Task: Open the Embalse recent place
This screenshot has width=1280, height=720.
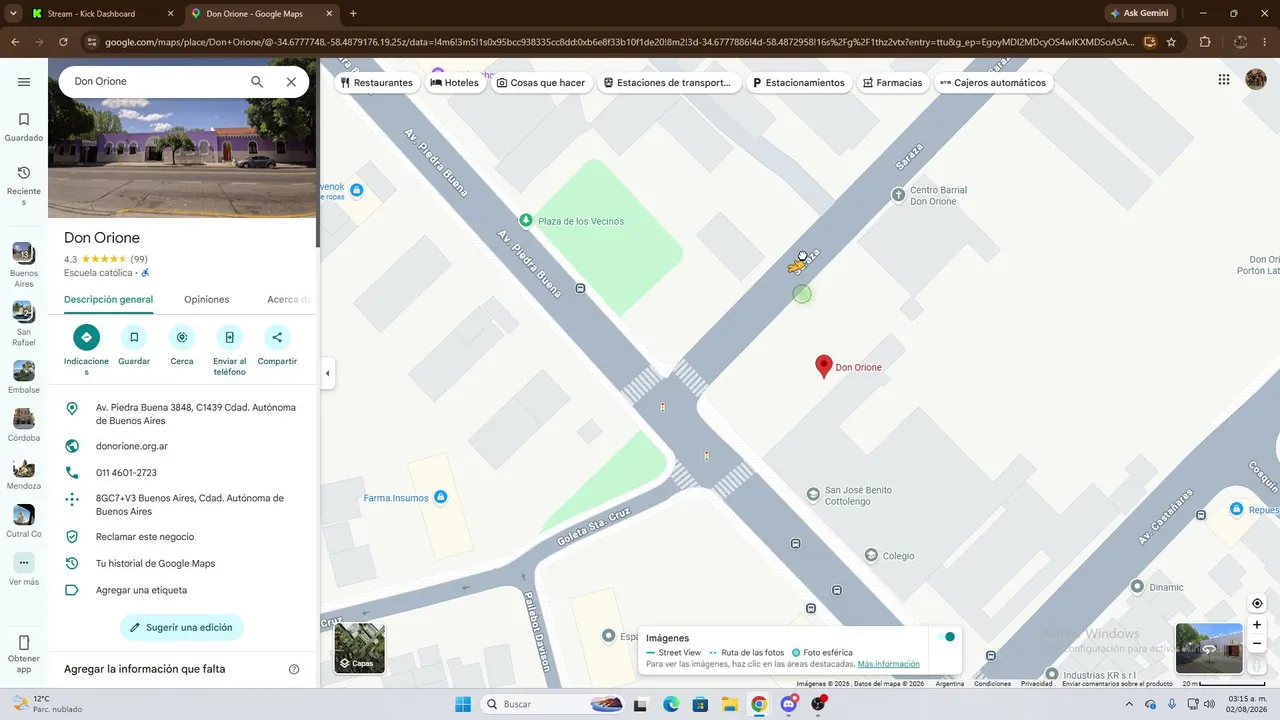Action: coord(24,377)
